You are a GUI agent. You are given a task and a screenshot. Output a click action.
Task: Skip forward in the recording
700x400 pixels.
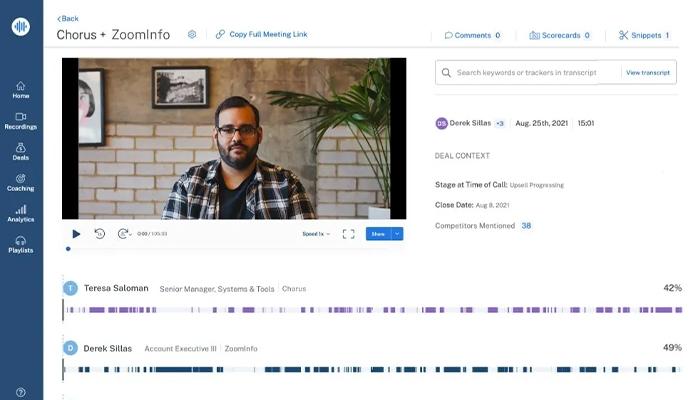(x=123, y=233)
